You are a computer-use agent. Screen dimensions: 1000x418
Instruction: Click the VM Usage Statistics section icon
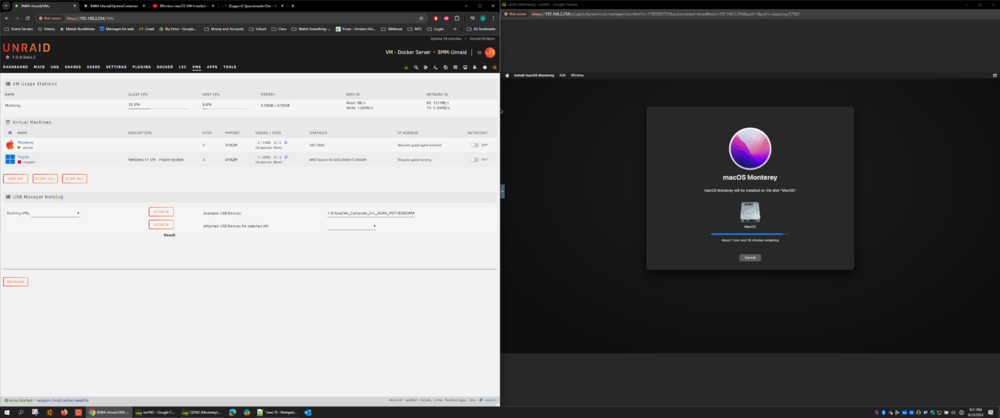[x=8, y=84]
